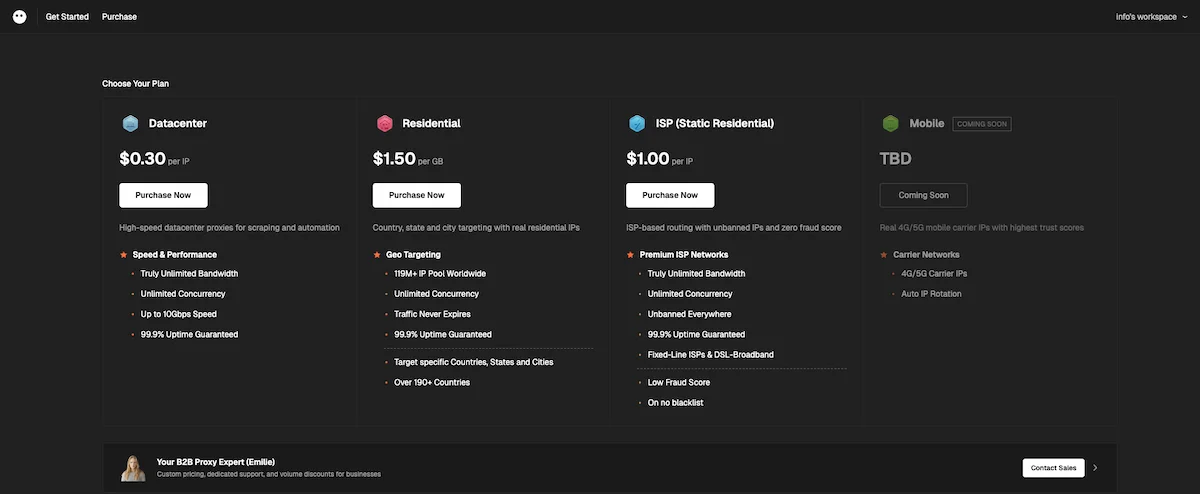This screenshot has width=1200, height=494.
Task: Click High-speed datacenter proxies description
Action: pos(229,228)
